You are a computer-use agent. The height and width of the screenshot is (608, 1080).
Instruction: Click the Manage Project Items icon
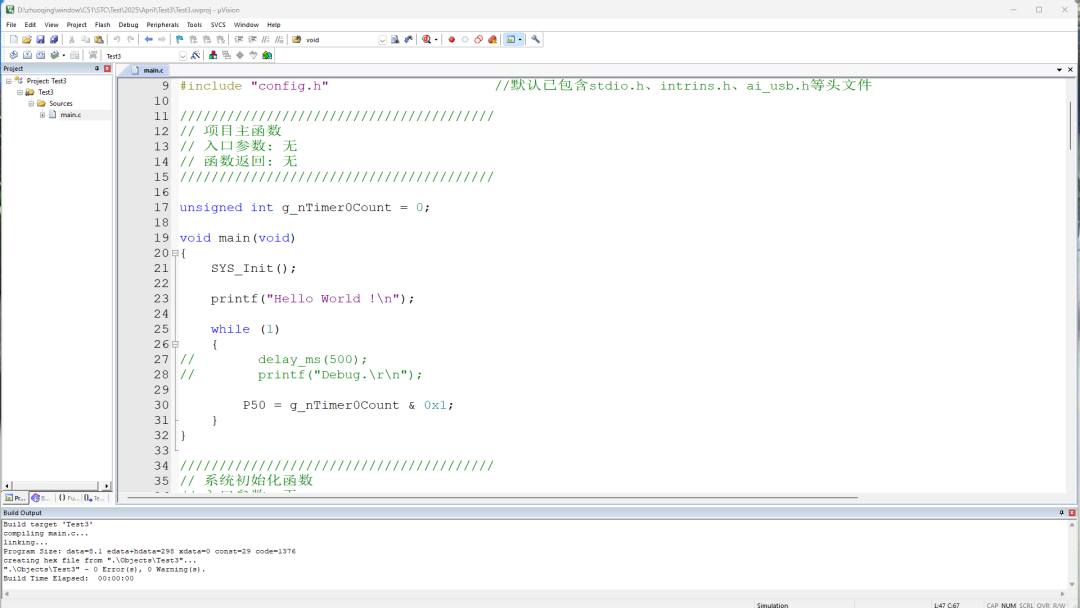(213, 55)
